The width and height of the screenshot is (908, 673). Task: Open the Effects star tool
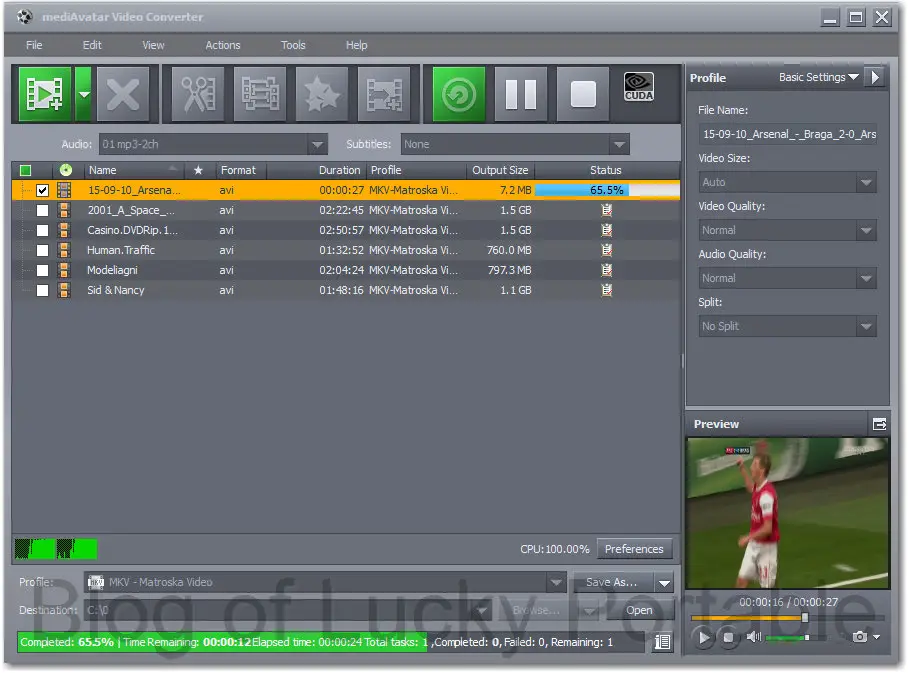click(322, 94)
